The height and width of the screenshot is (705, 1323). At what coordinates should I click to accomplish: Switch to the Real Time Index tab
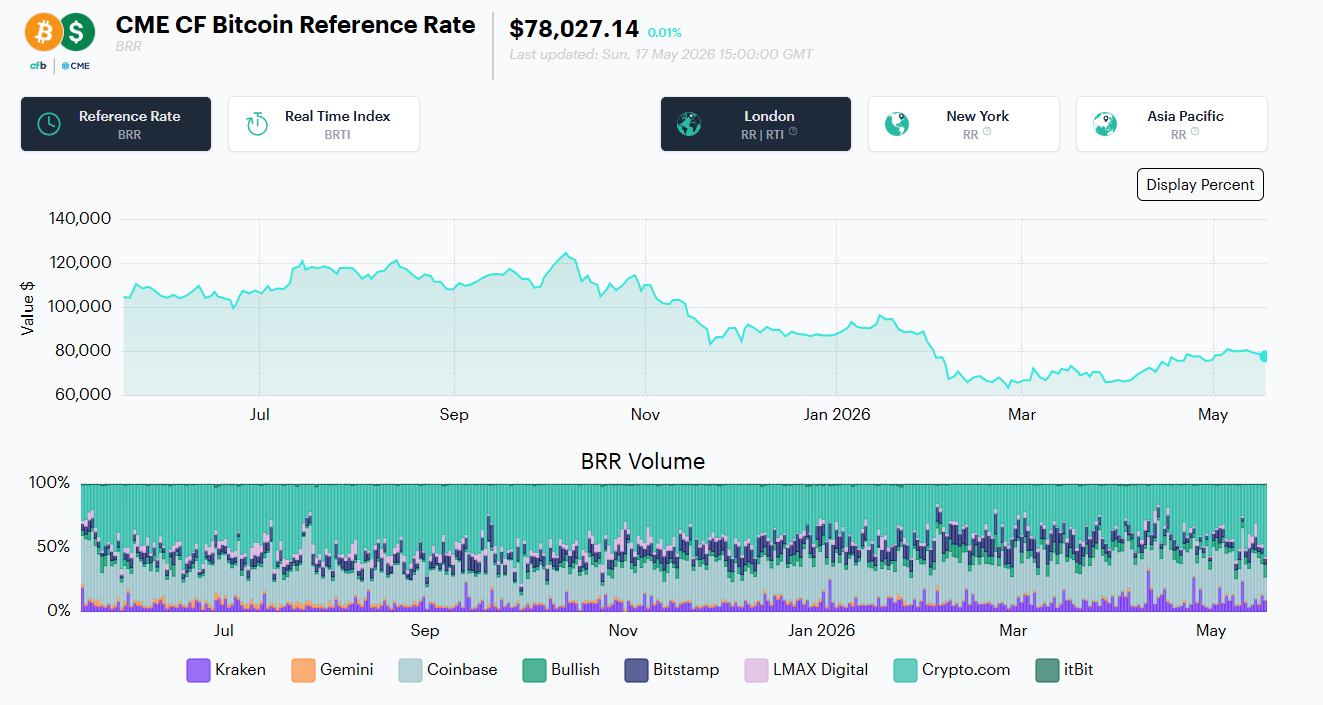coord(324,124)
